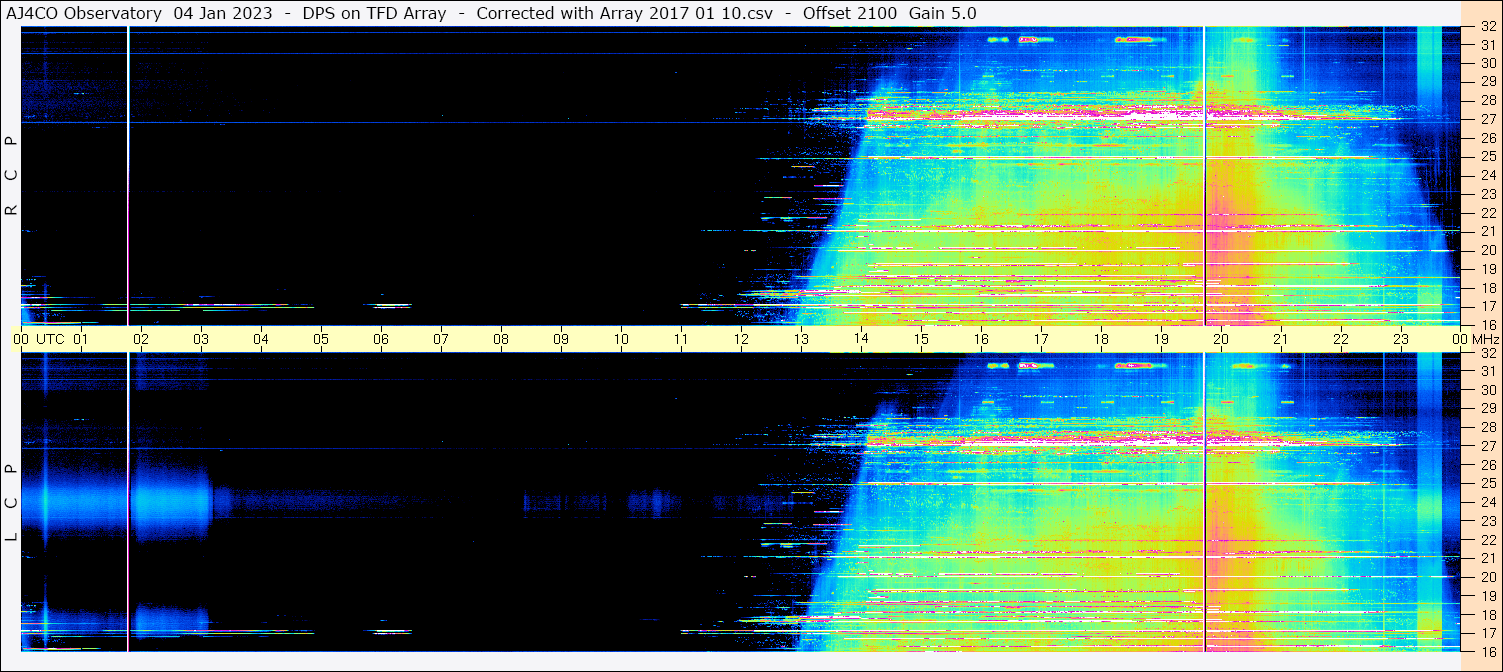Click the 32 MHz label in RCP panel

point(1487,27)
